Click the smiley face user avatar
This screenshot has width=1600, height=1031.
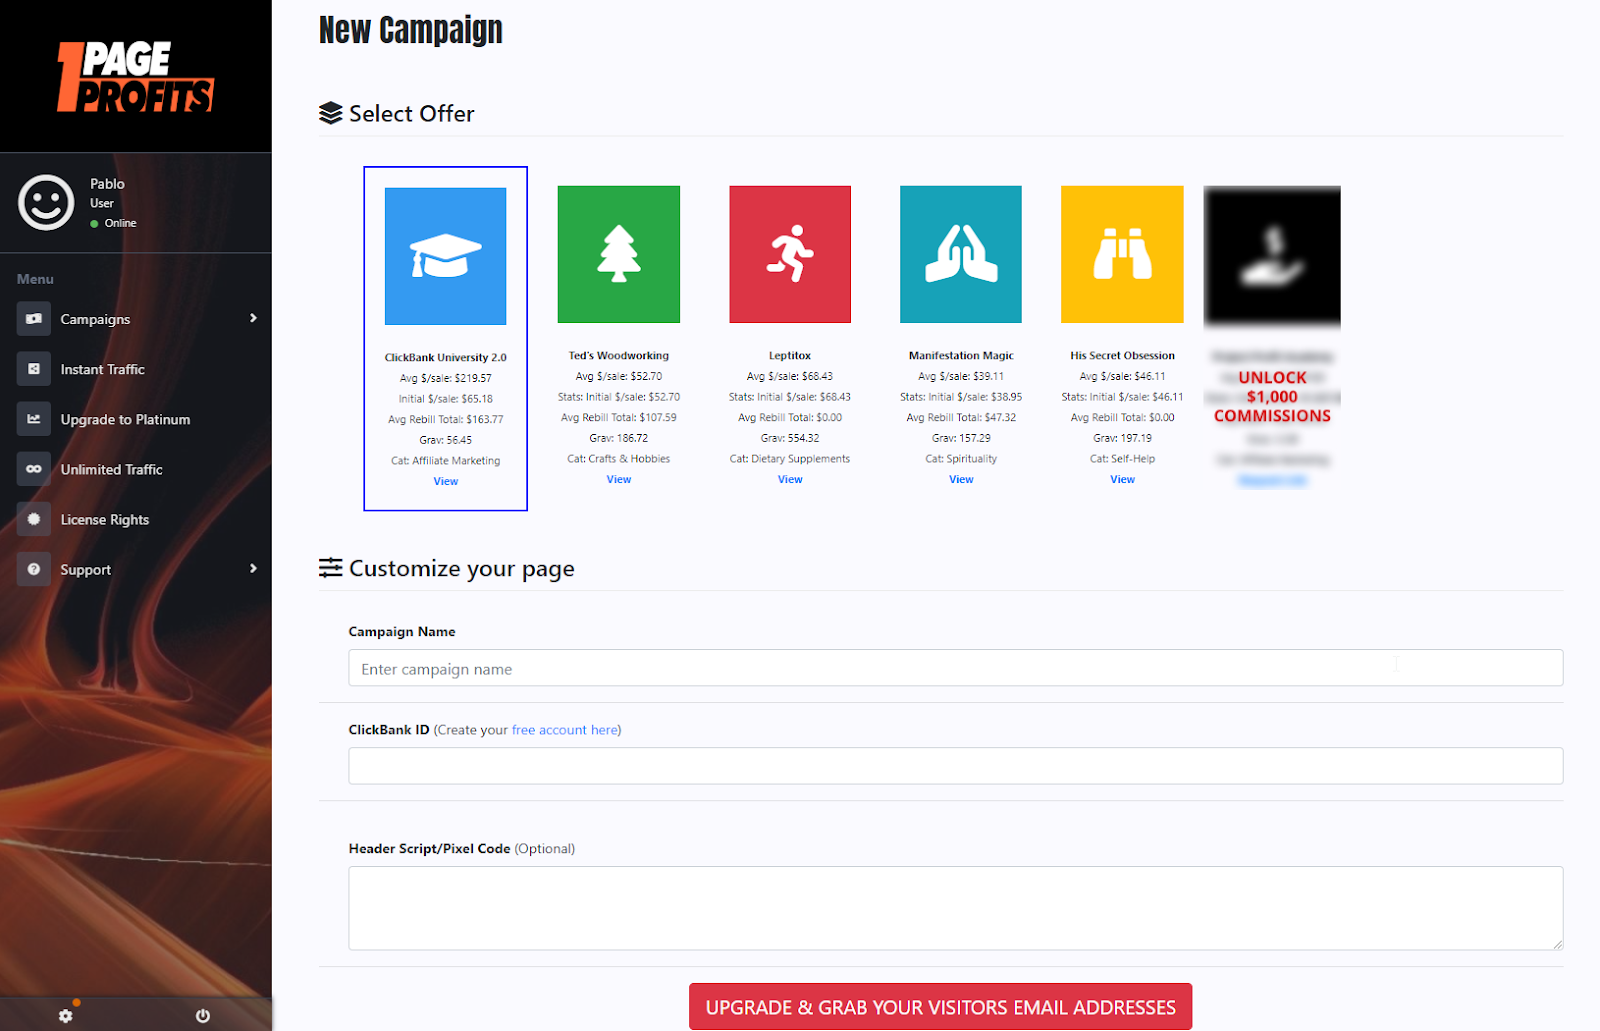tap(46, 203)
